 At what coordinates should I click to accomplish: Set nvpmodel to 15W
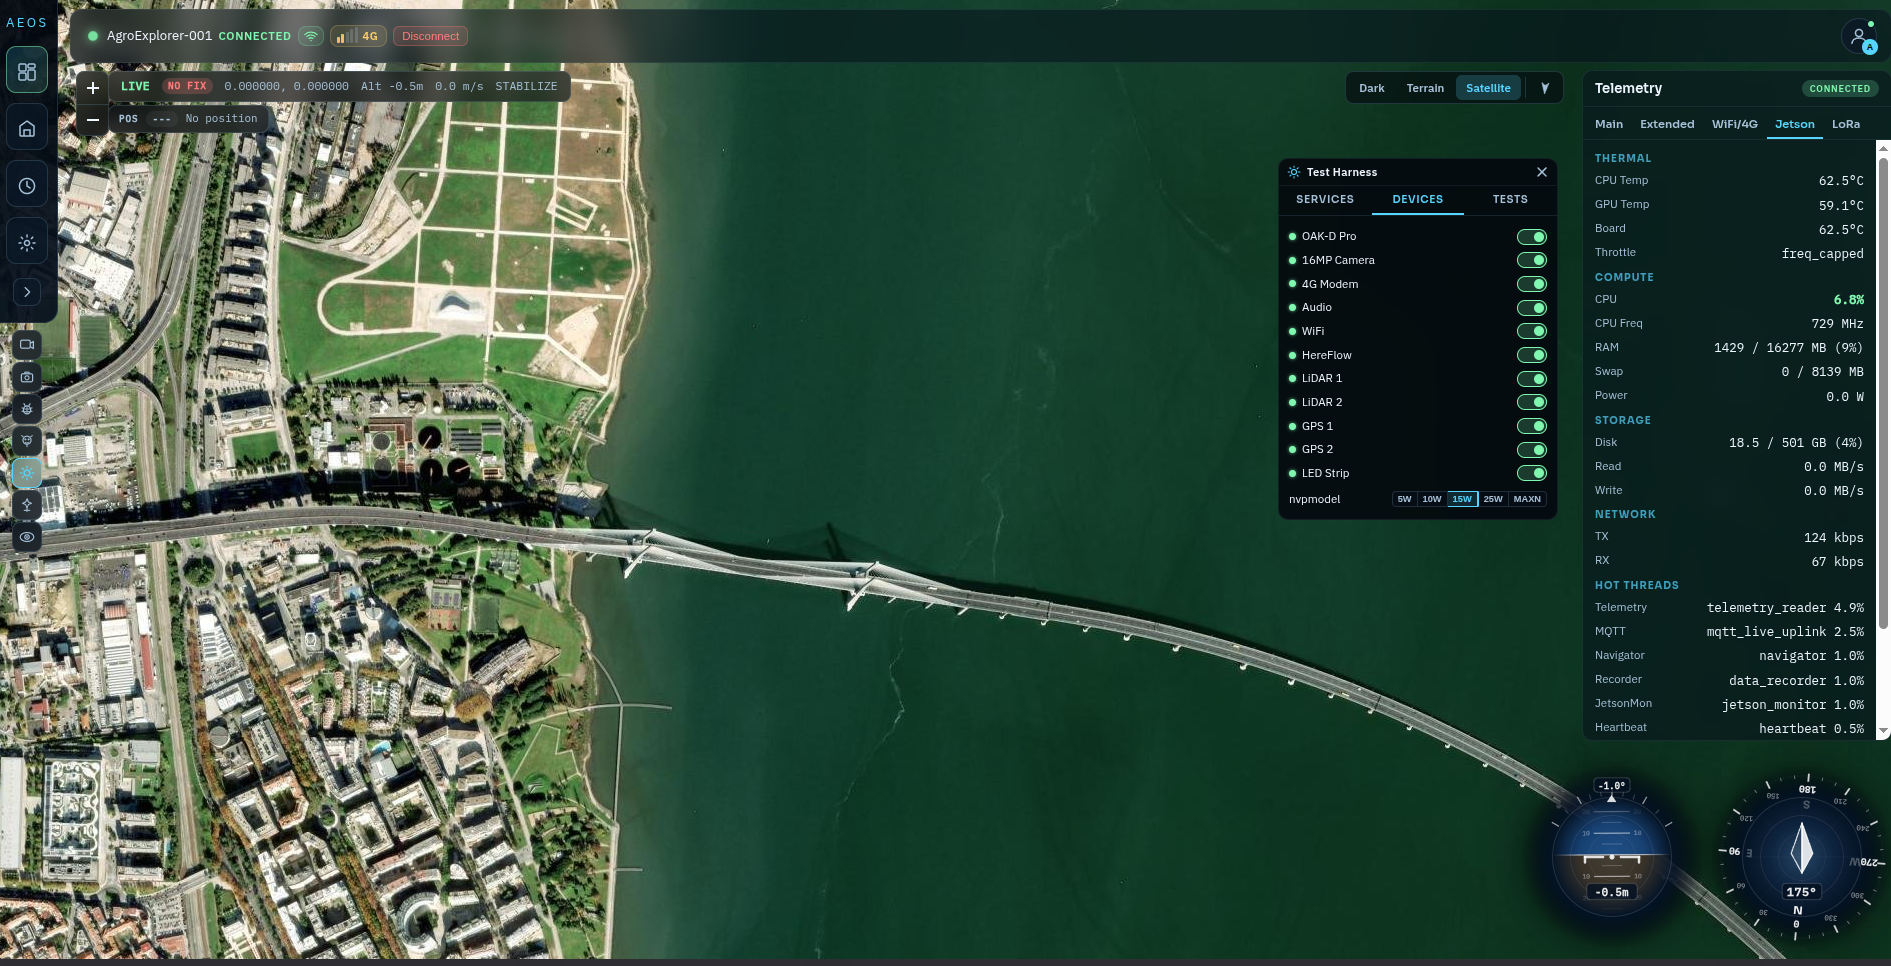point(1462,499)
